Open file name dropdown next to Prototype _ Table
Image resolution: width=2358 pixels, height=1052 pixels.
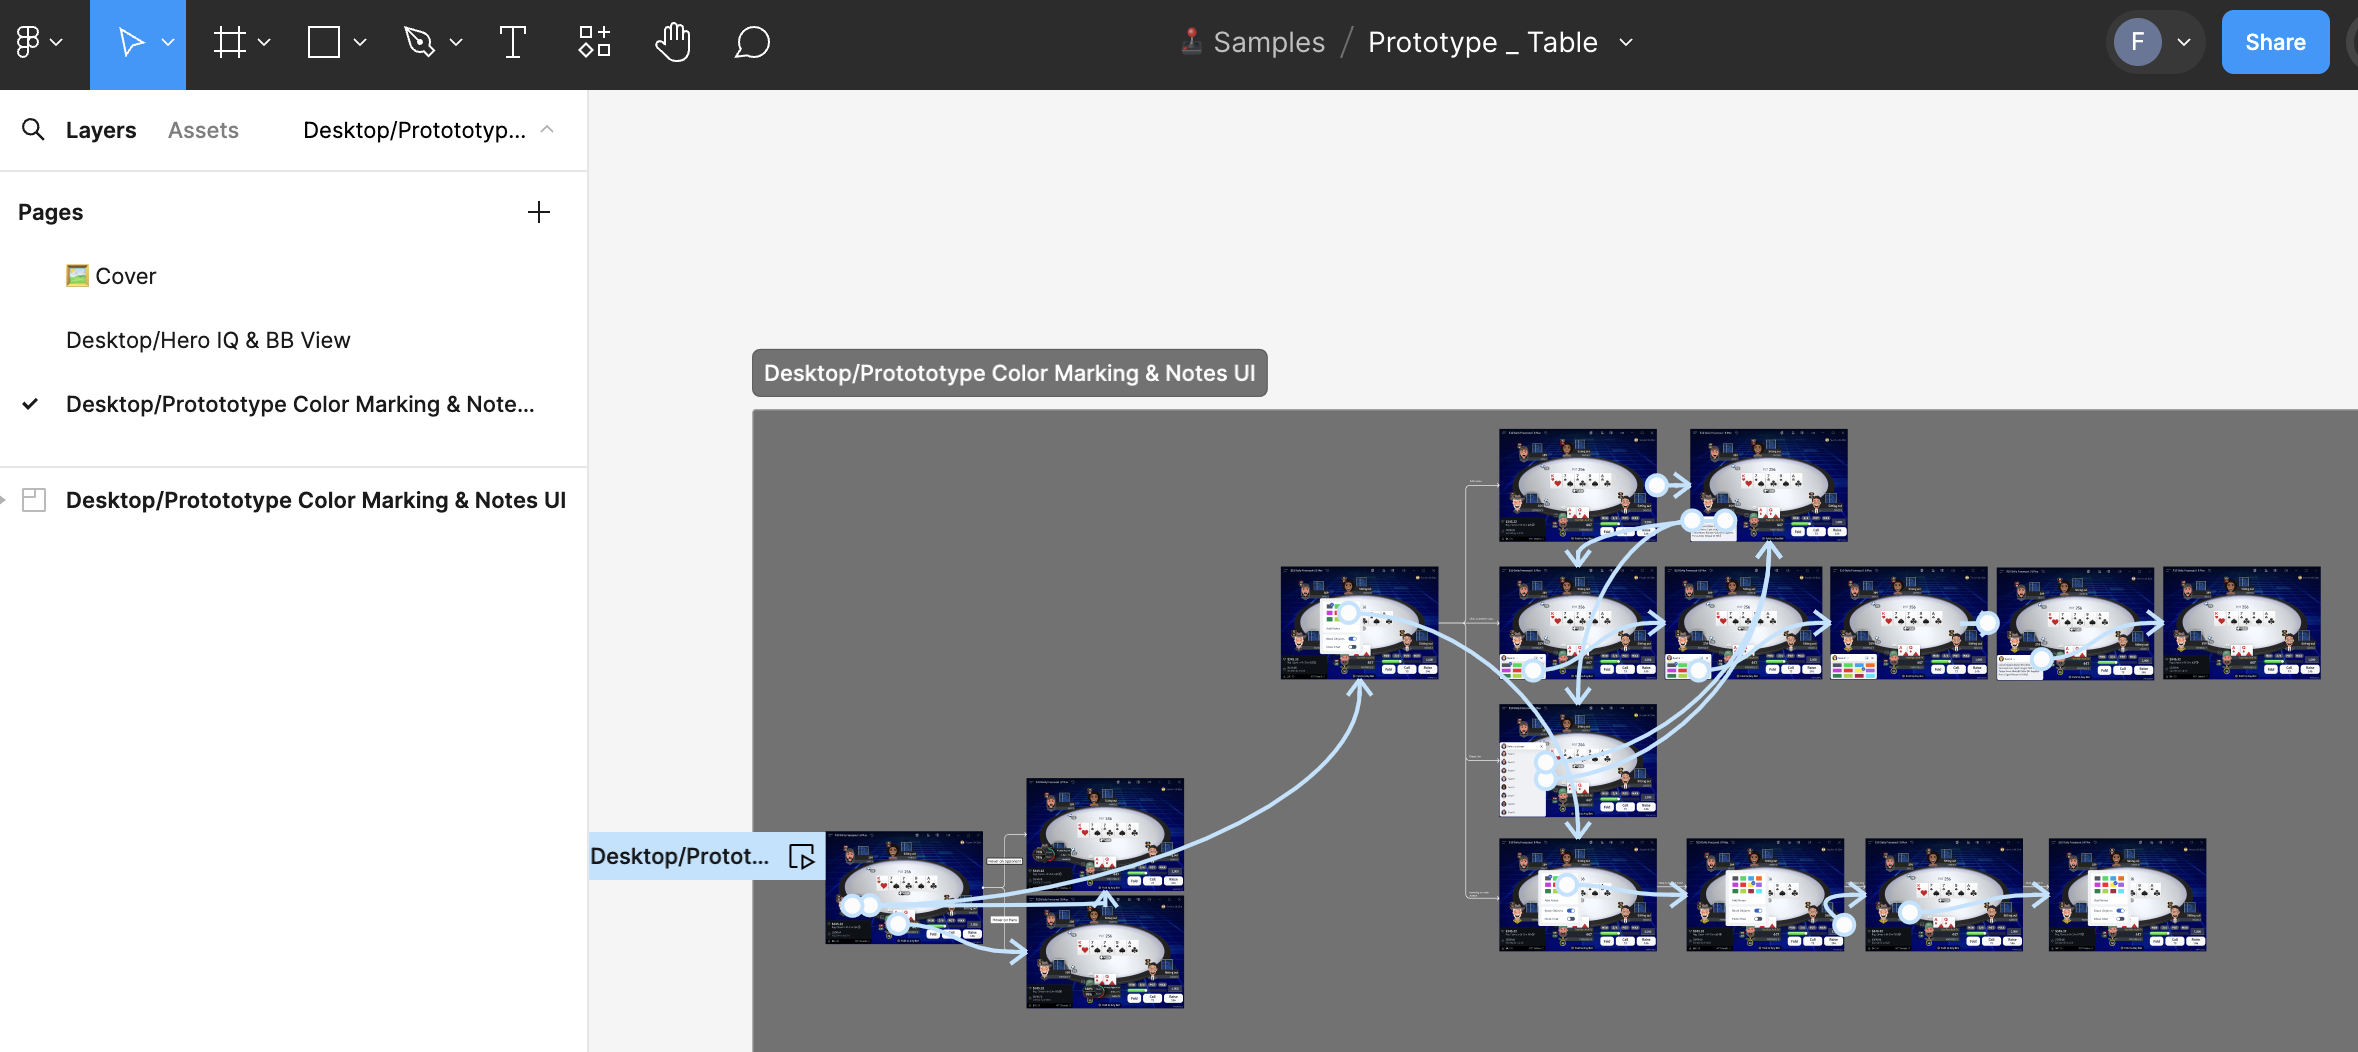tap(1626, 42)
